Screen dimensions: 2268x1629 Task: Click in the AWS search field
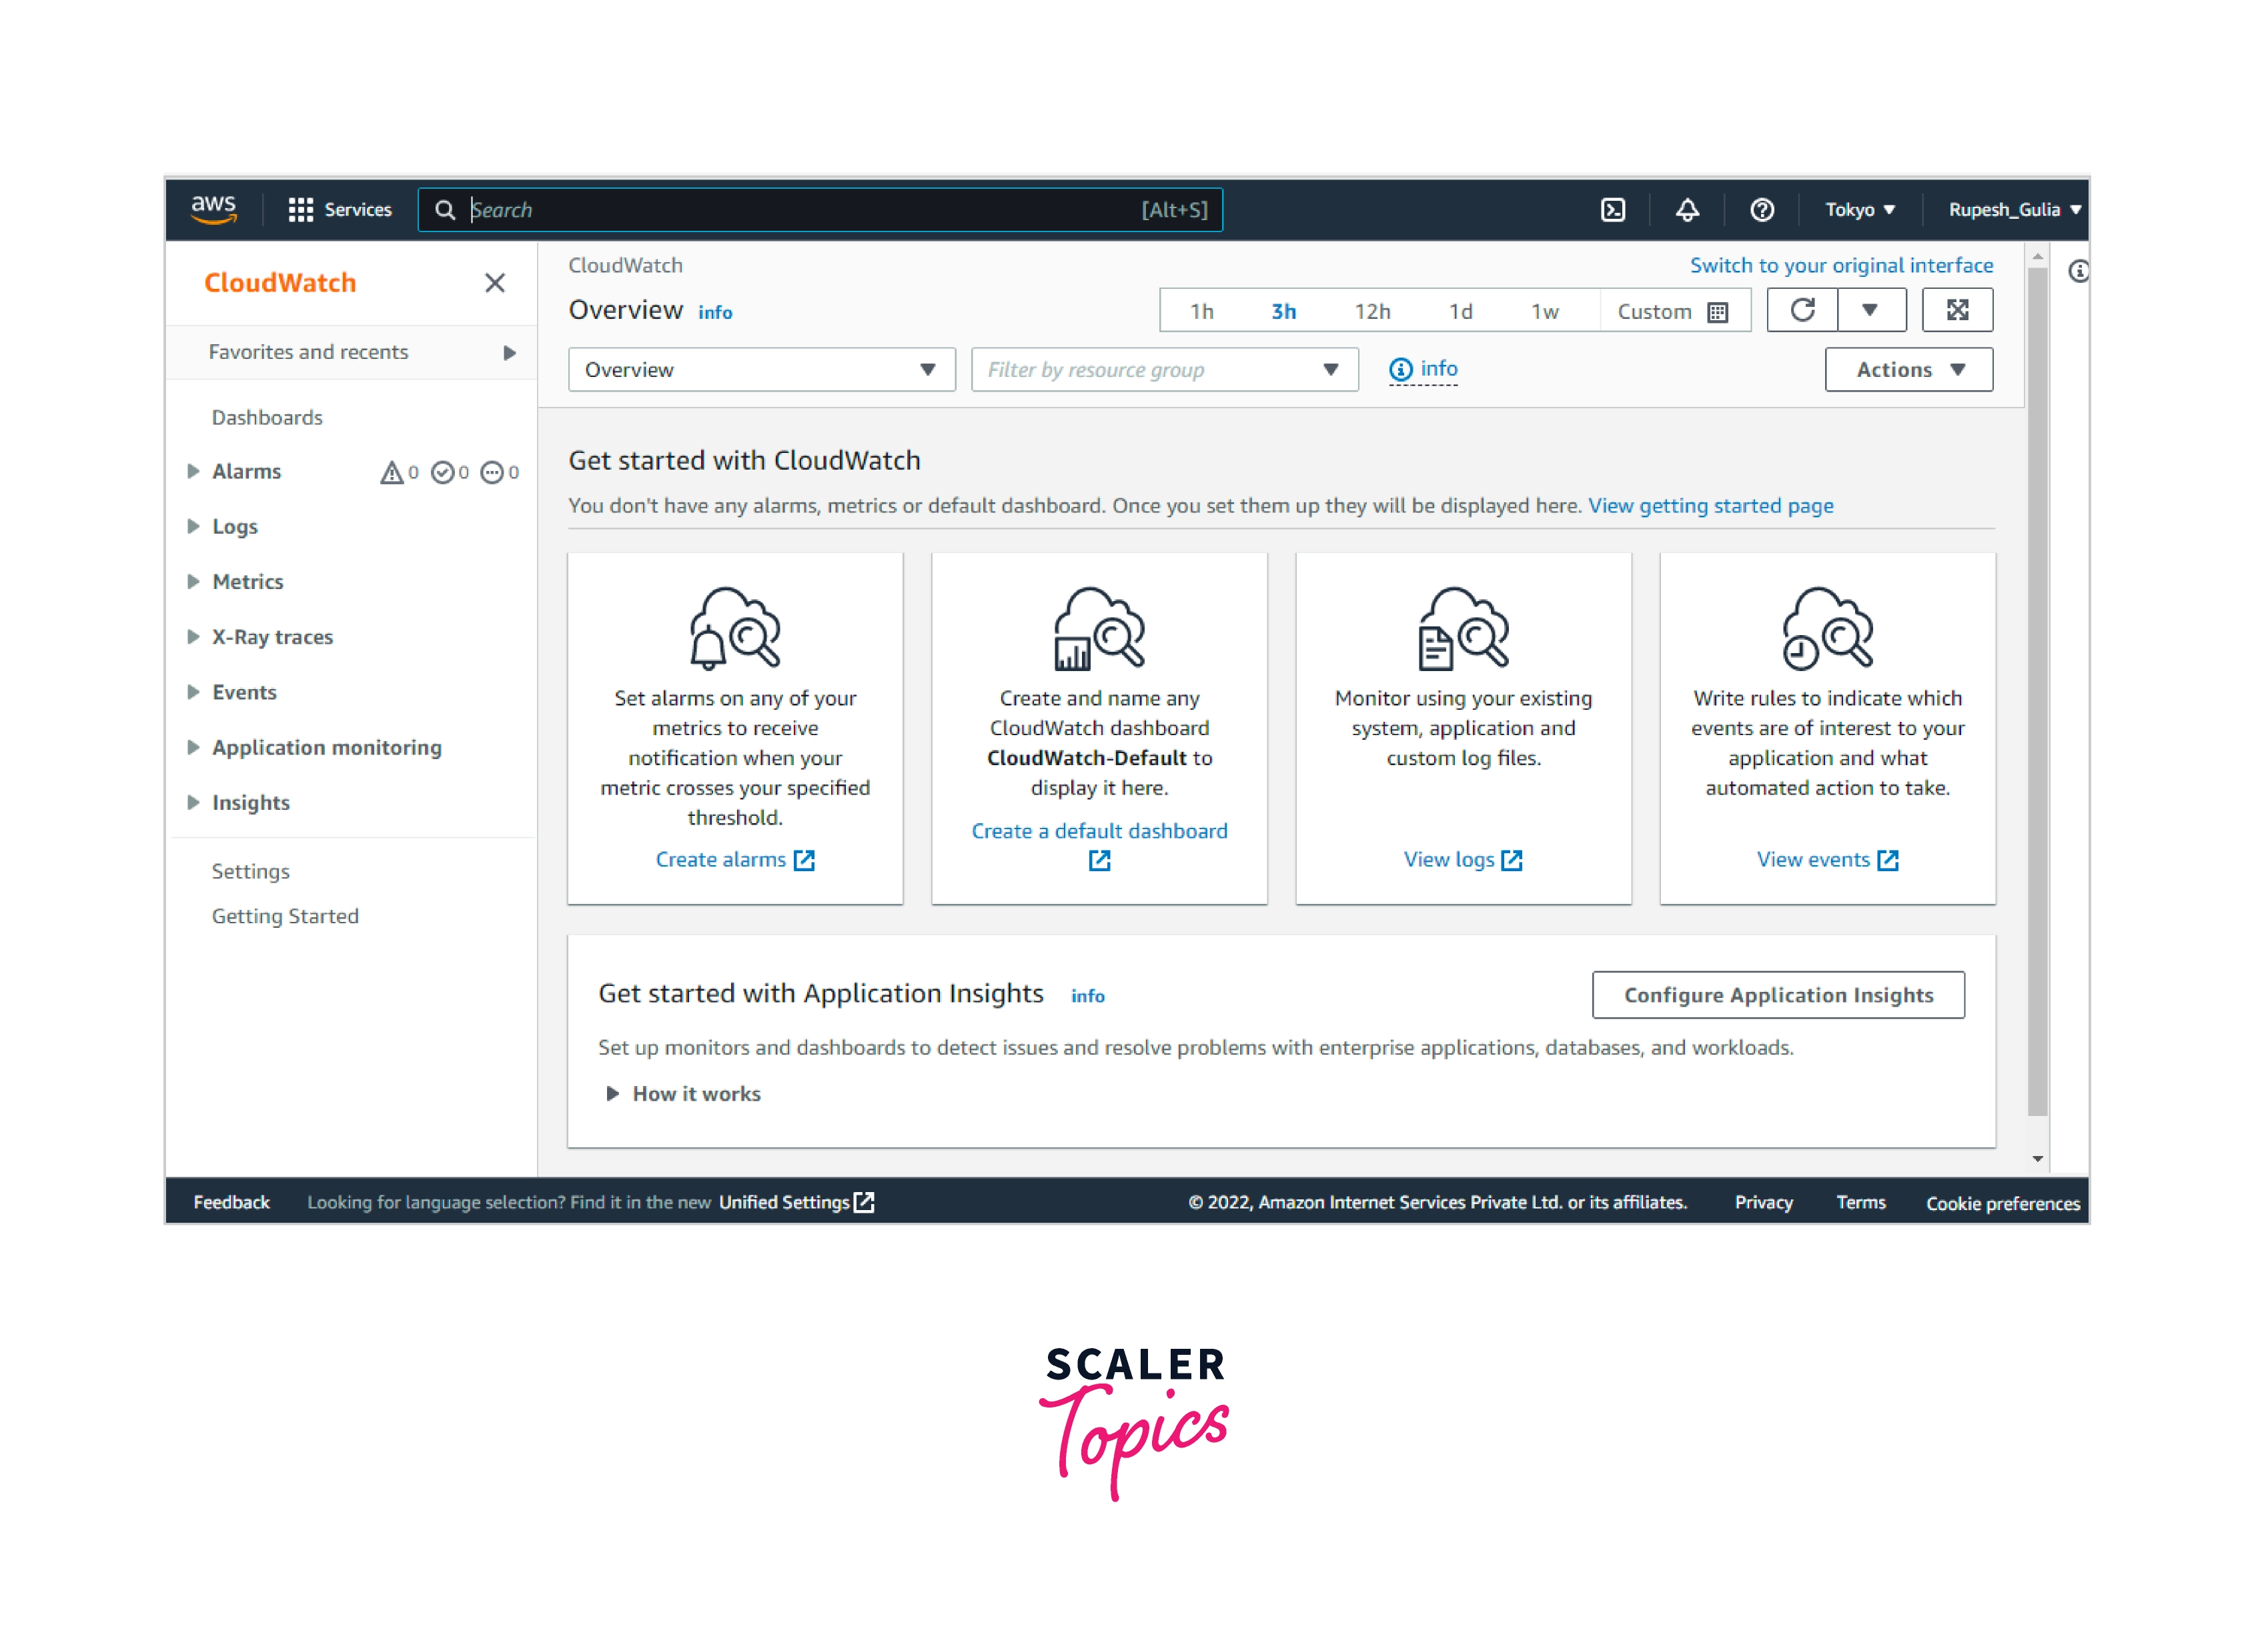pyautogui.click(x=800, y=210)
